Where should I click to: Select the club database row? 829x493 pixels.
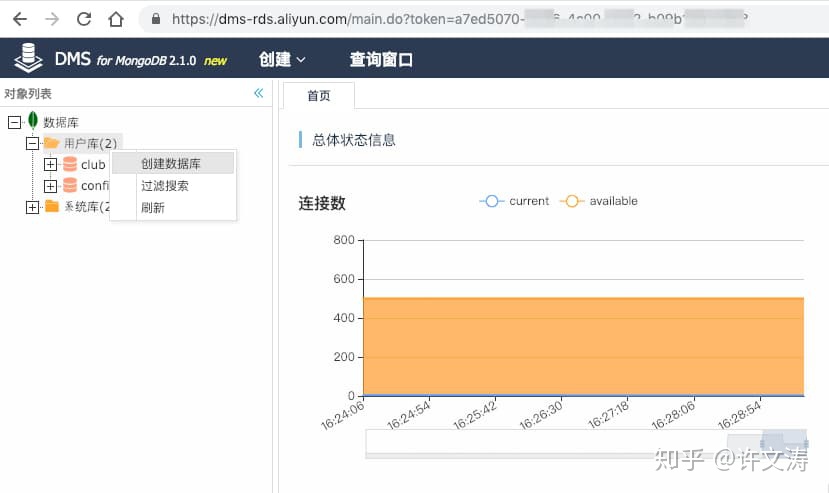93,165
